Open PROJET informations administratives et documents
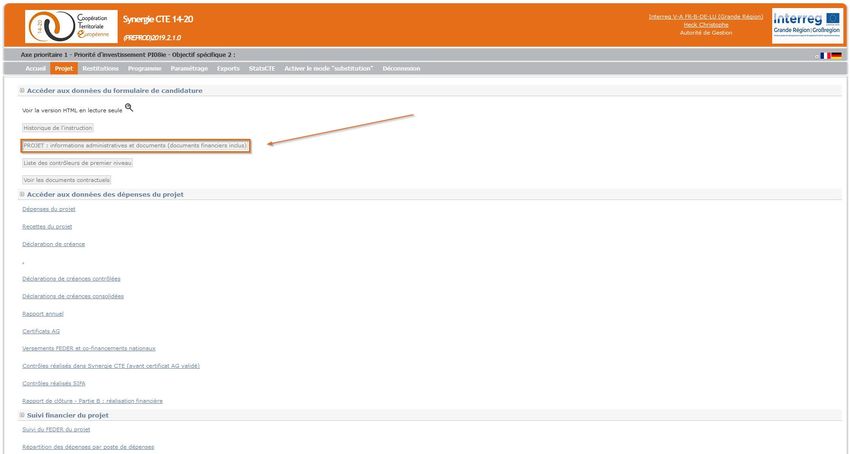850x454 pixels. (134, 145)
